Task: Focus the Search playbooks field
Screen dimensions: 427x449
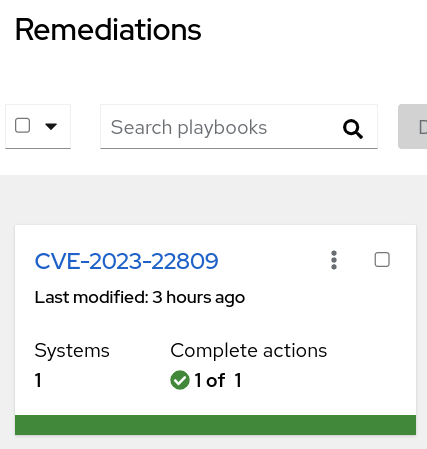Action: 239,127
